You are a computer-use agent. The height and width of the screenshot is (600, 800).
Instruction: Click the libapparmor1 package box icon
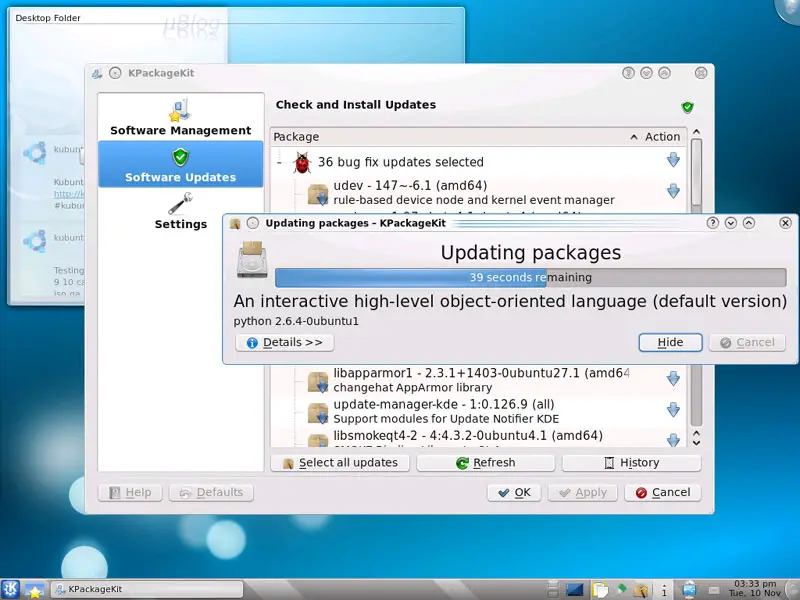(x=318, y=382)
